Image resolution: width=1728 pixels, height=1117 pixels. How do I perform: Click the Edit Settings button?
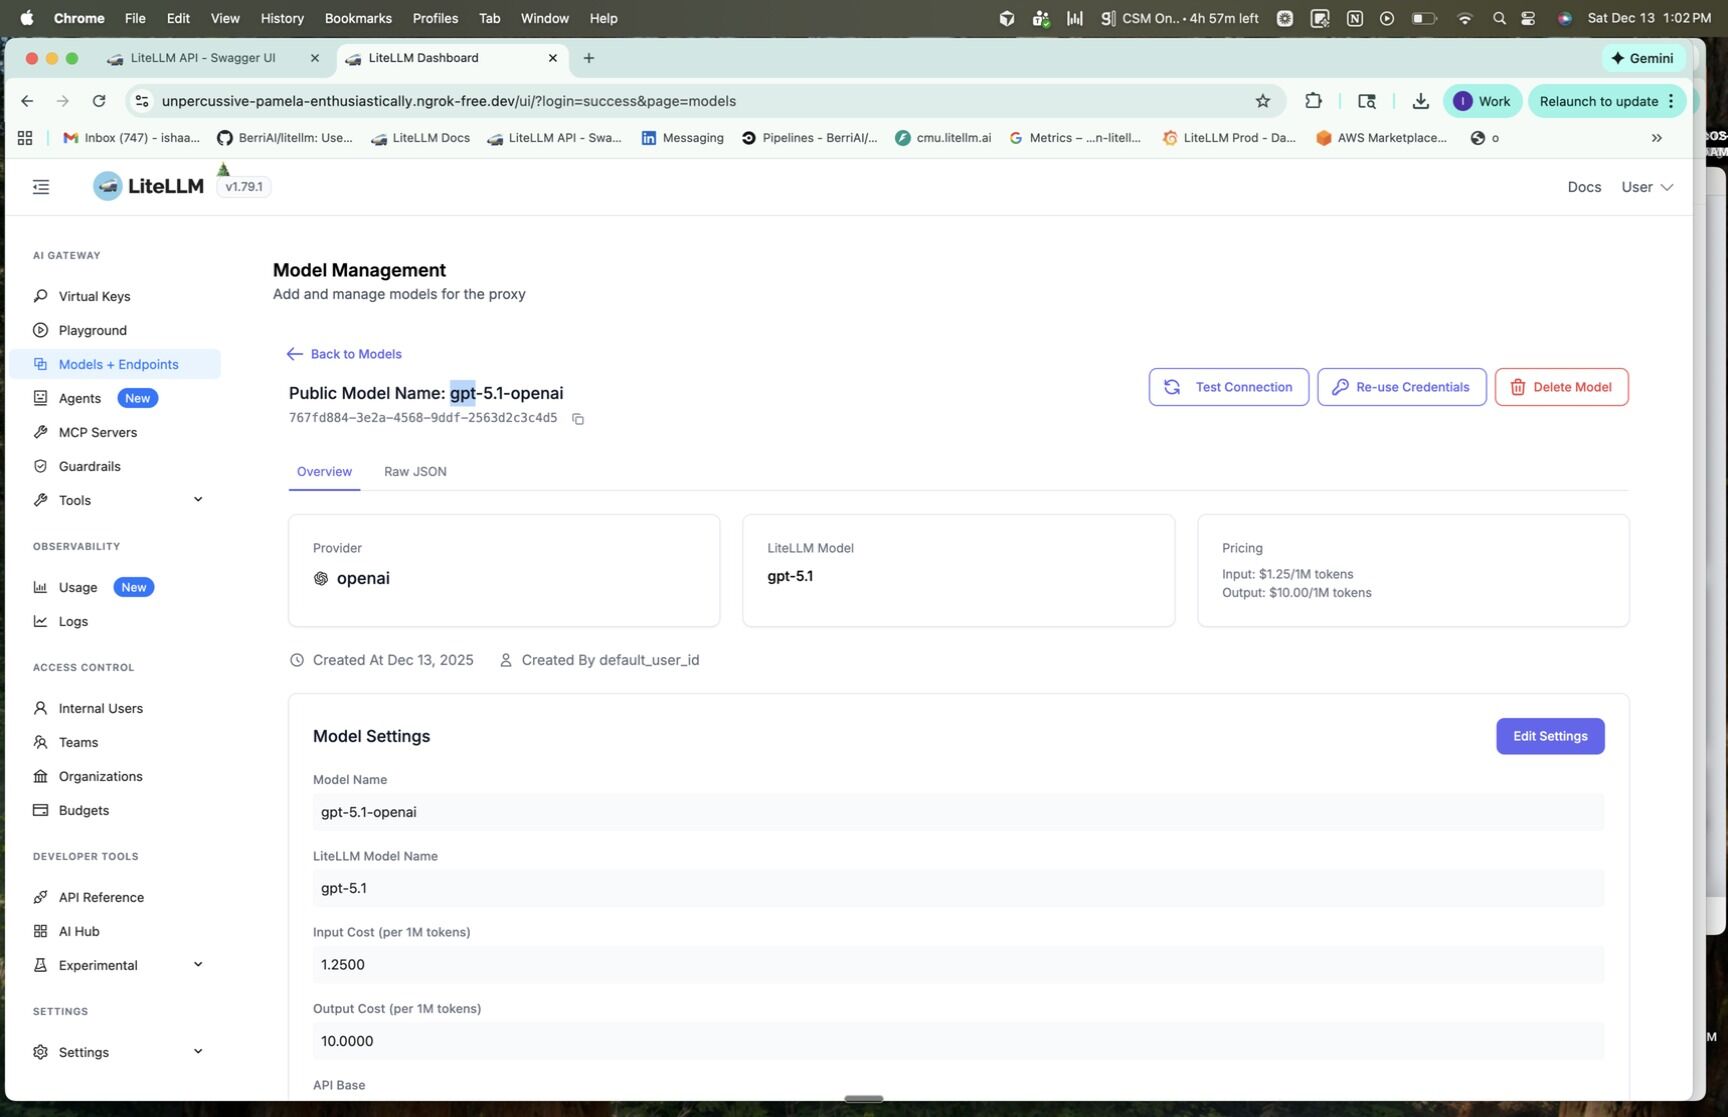[1550, 736]
